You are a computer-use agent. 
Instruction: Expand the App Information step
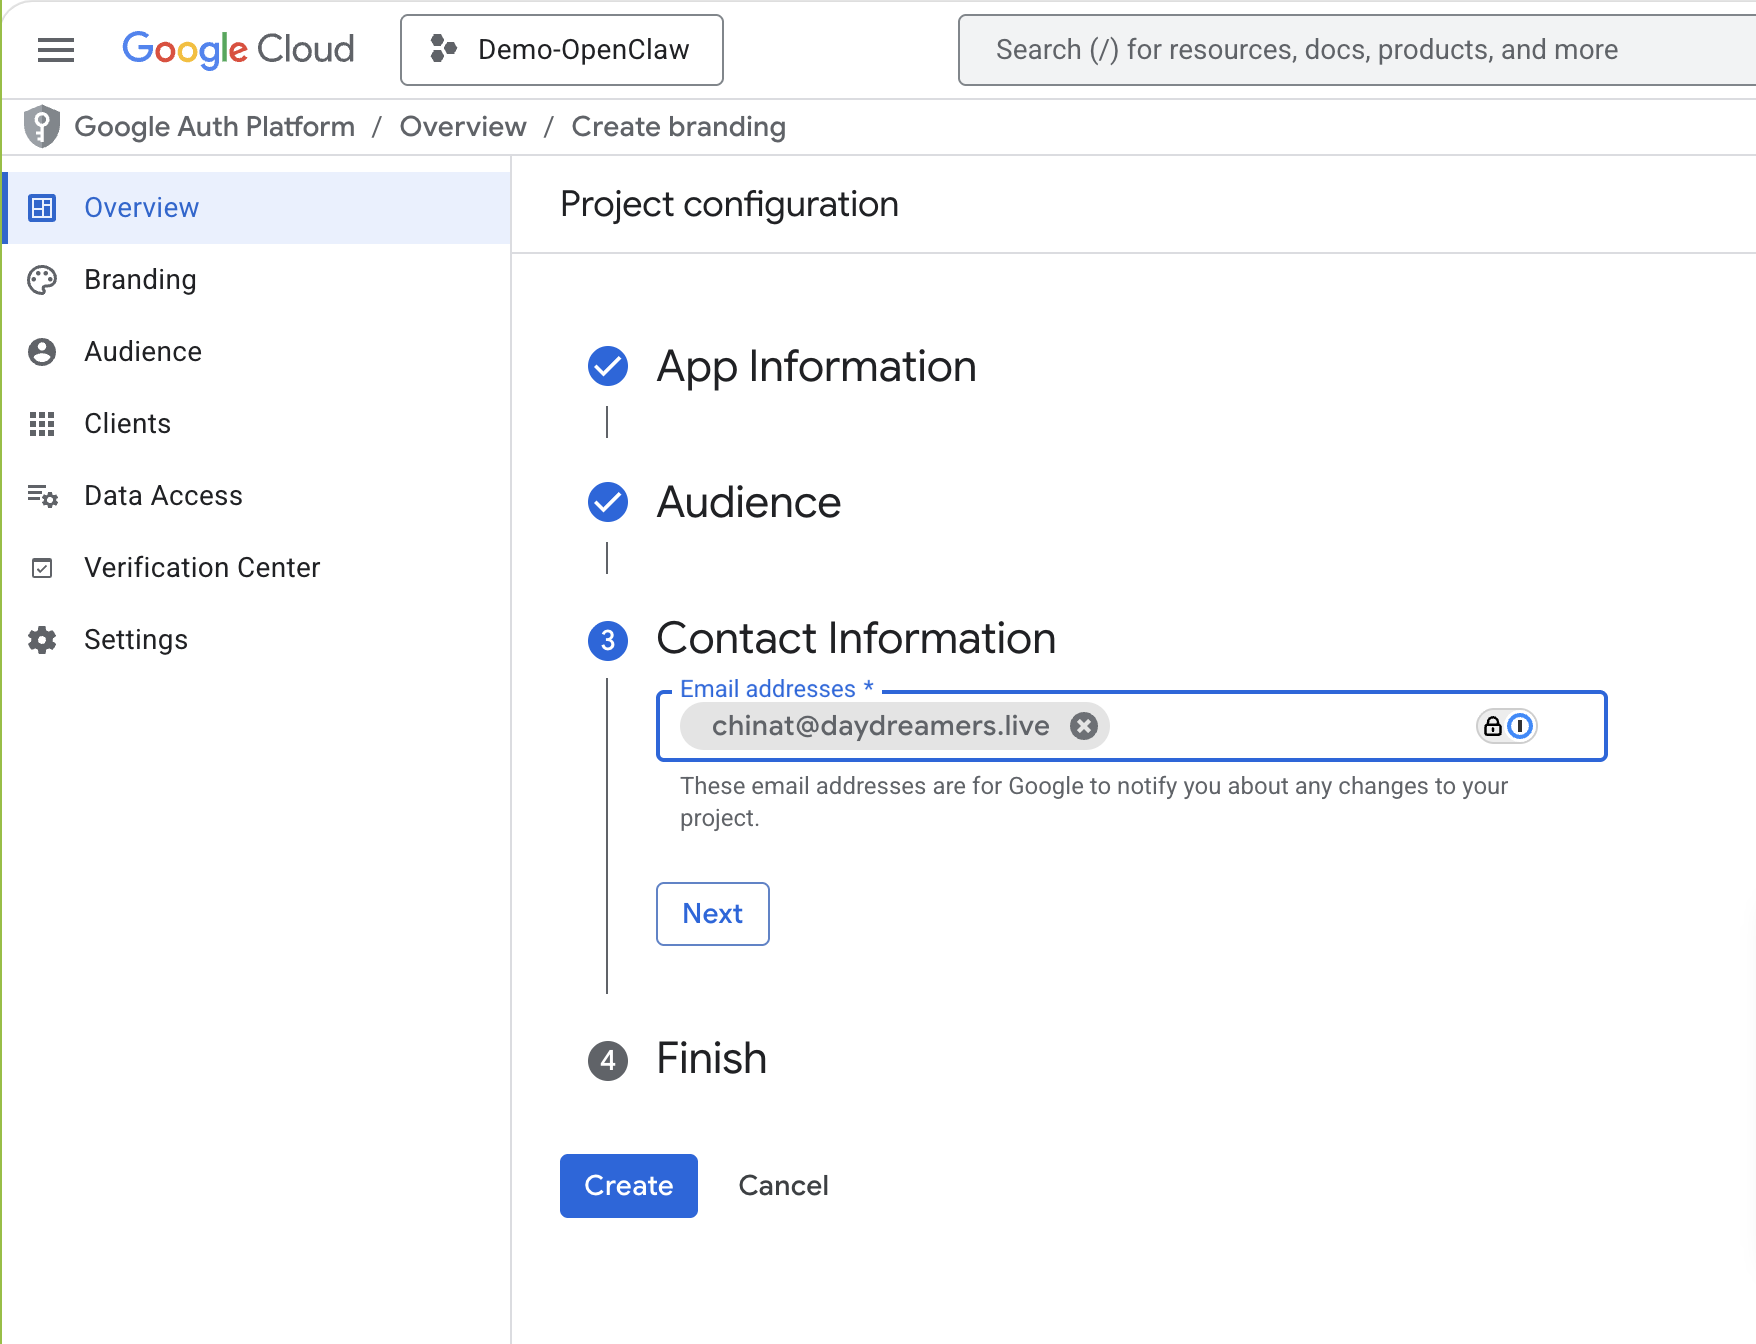tap(816, 367)
